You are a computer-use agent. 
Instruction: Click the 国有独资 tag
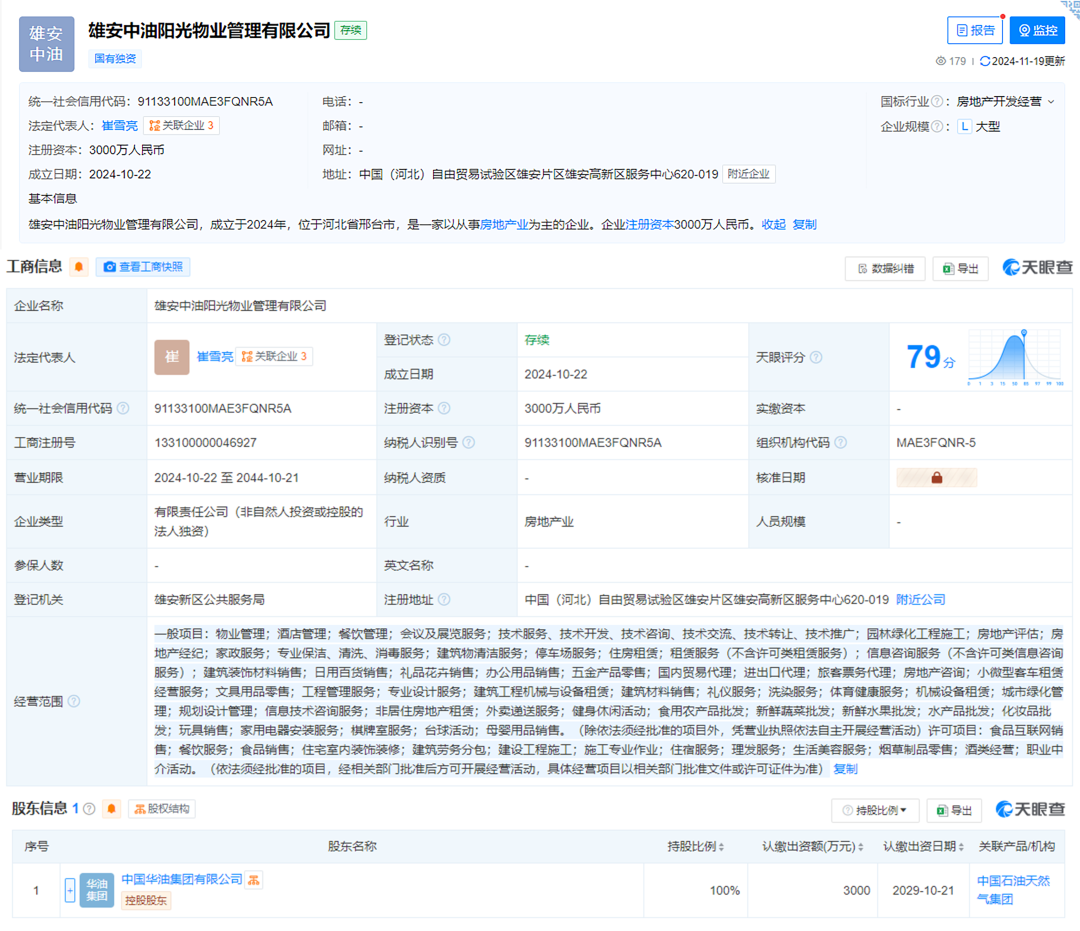tap(115, 59)
